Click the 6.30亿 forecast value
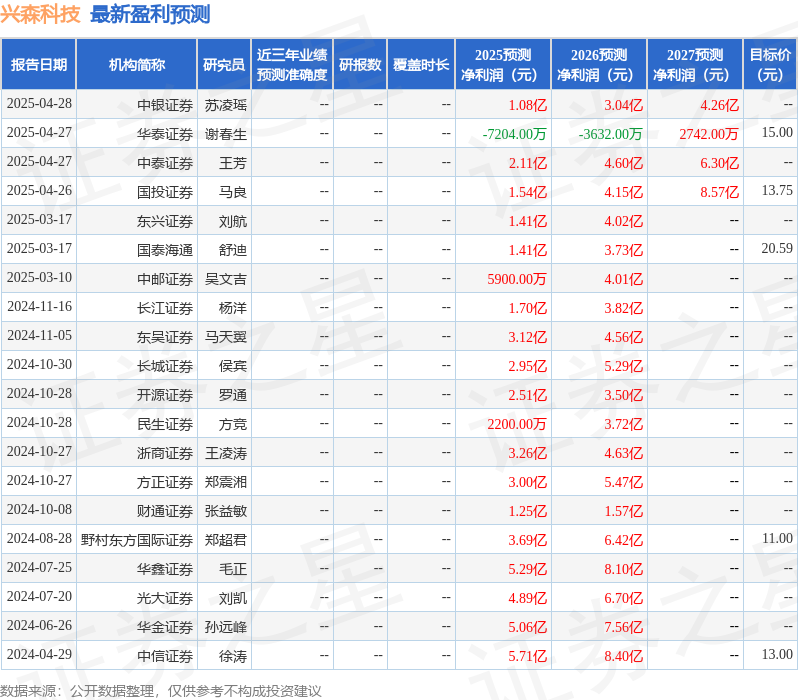Viewport: 798px width, 700px height. click(x=720, y=163)
